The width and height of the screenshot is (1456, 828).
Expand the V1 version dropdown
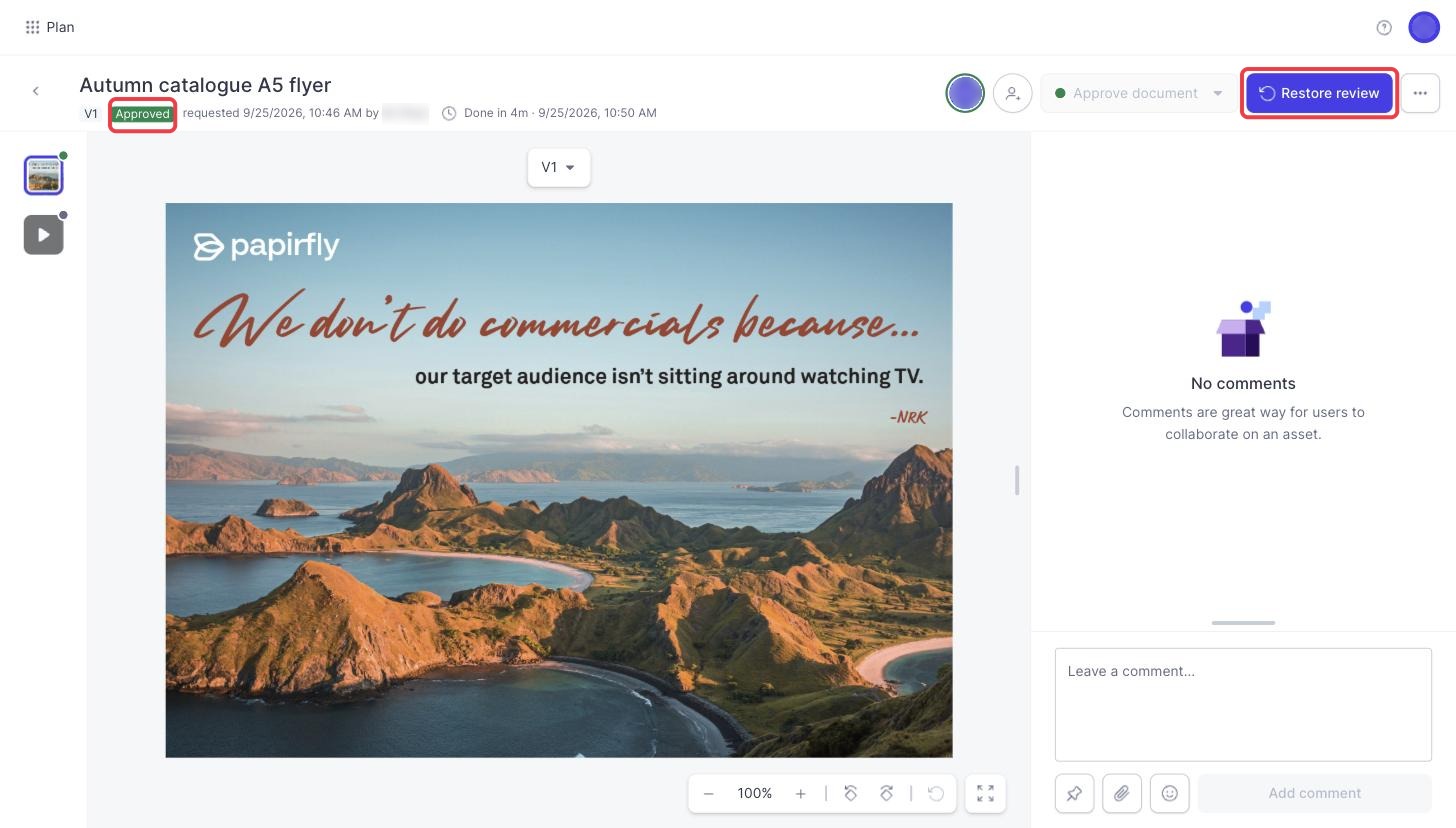point(559,167)
